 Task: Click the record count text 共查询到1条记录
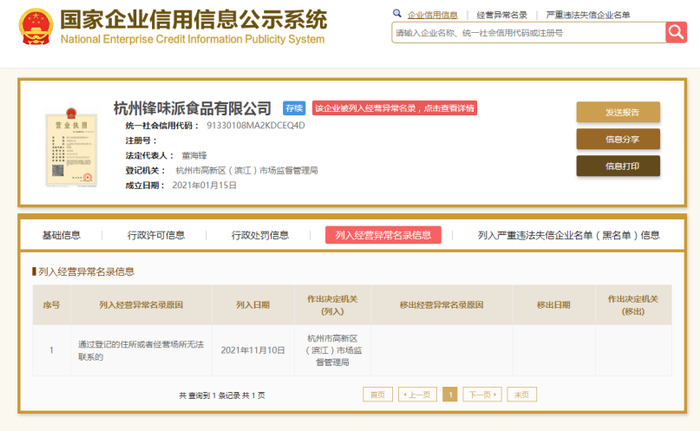[210, 395]
